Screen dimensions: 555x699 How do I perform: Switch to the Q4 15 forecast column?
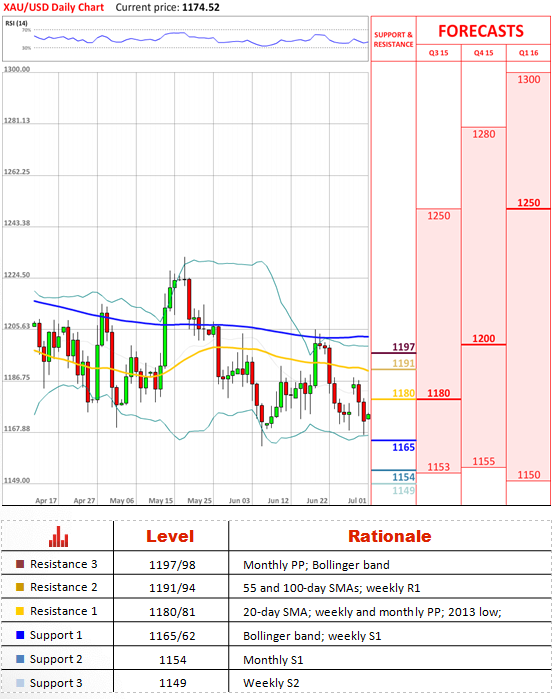484,53
